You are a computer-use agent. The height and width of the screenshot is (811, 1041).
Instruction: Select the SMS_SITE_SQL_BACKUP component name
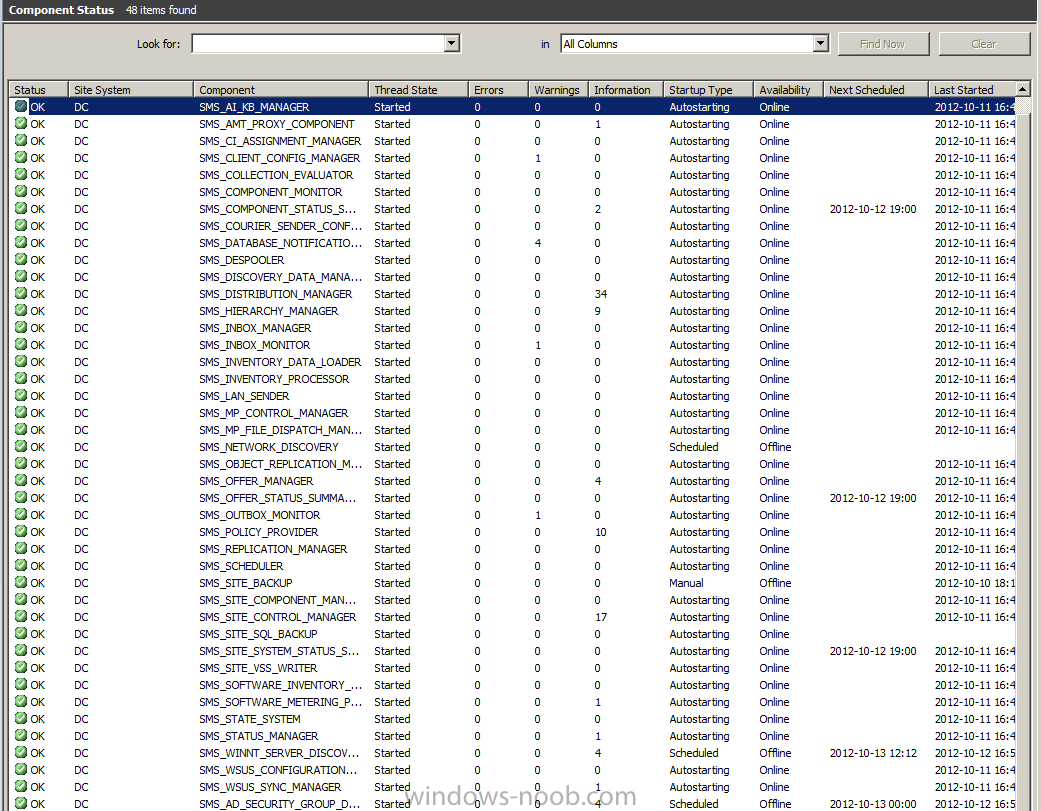(258, 634)
